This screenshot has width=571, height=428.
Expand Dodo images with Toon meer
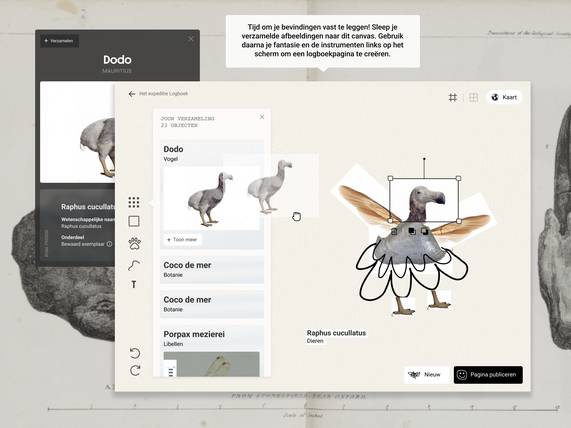click(182, 240)
